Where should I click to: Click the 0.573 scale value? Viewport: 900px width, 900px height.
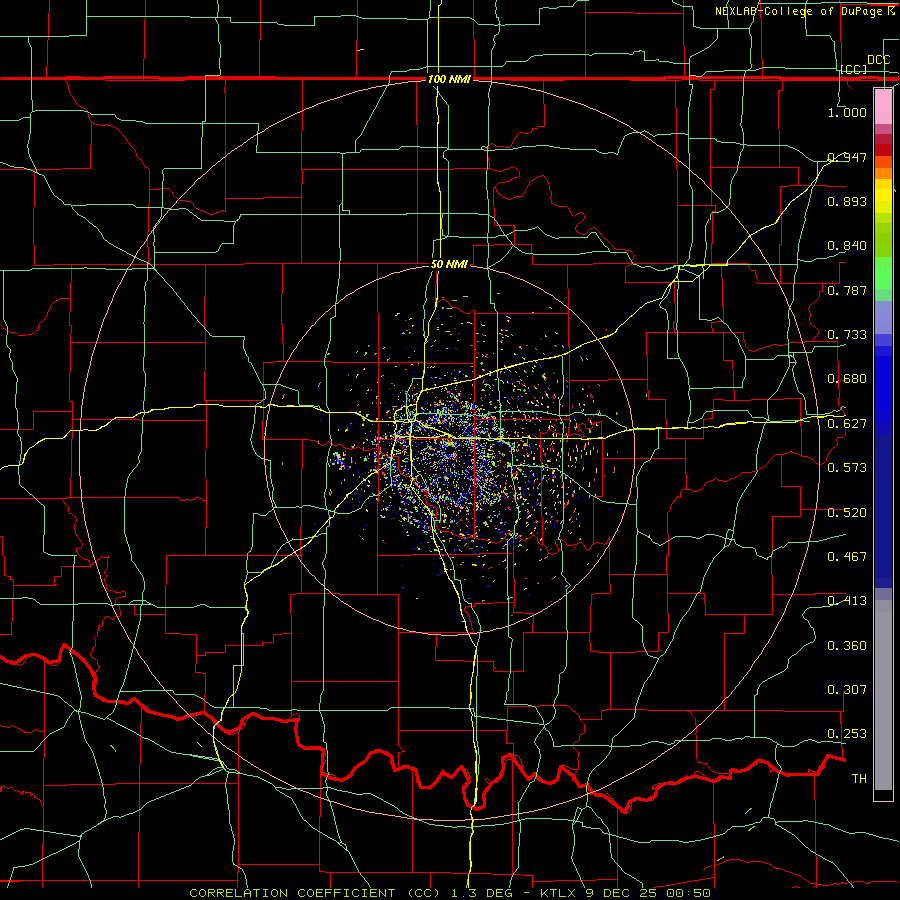pyautogui.click(x=847, y=468)
